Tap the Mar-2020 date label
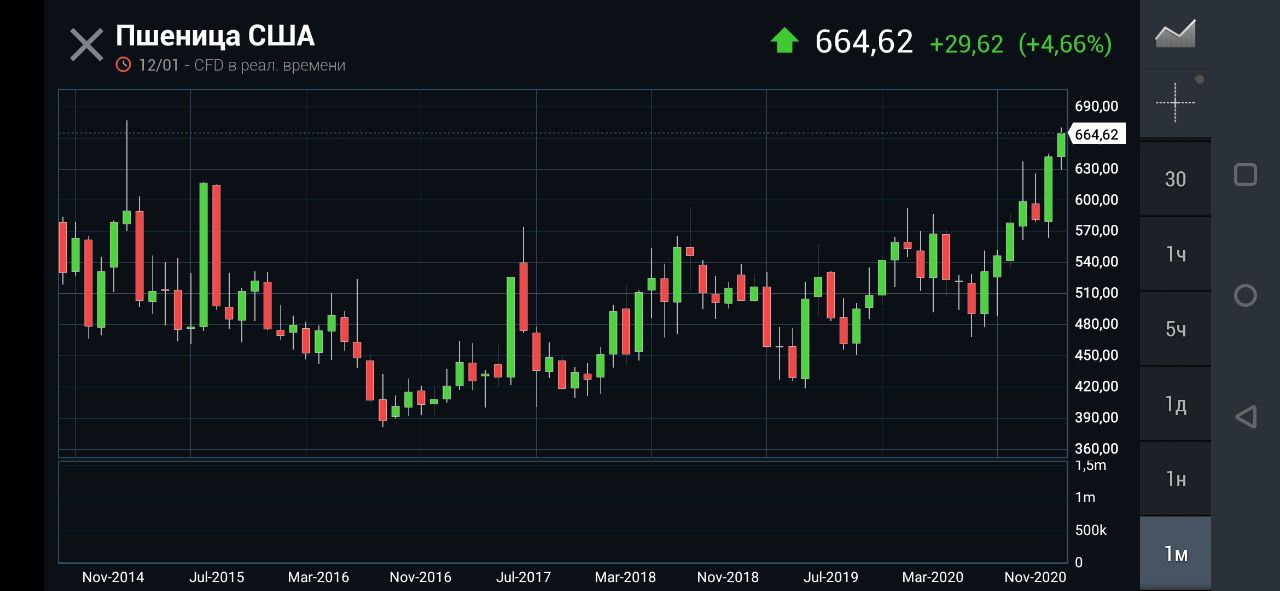This screenshot has width=1280, height=591. pos(933,577)
